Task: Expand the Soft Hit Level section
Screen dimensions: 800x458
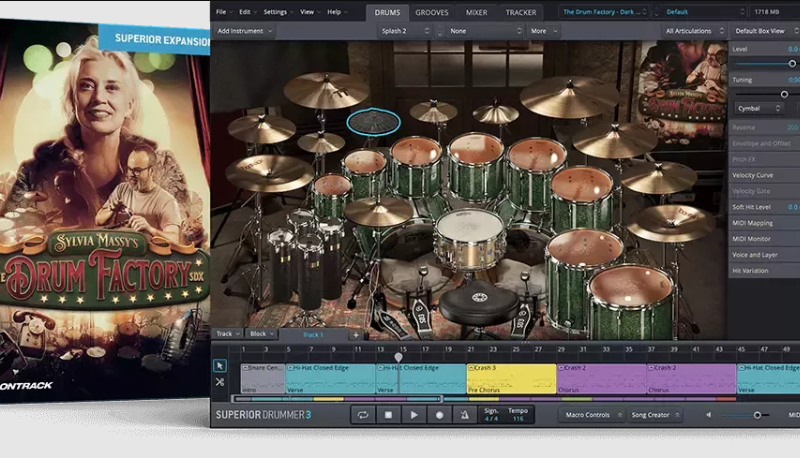Action: point(764,207)
